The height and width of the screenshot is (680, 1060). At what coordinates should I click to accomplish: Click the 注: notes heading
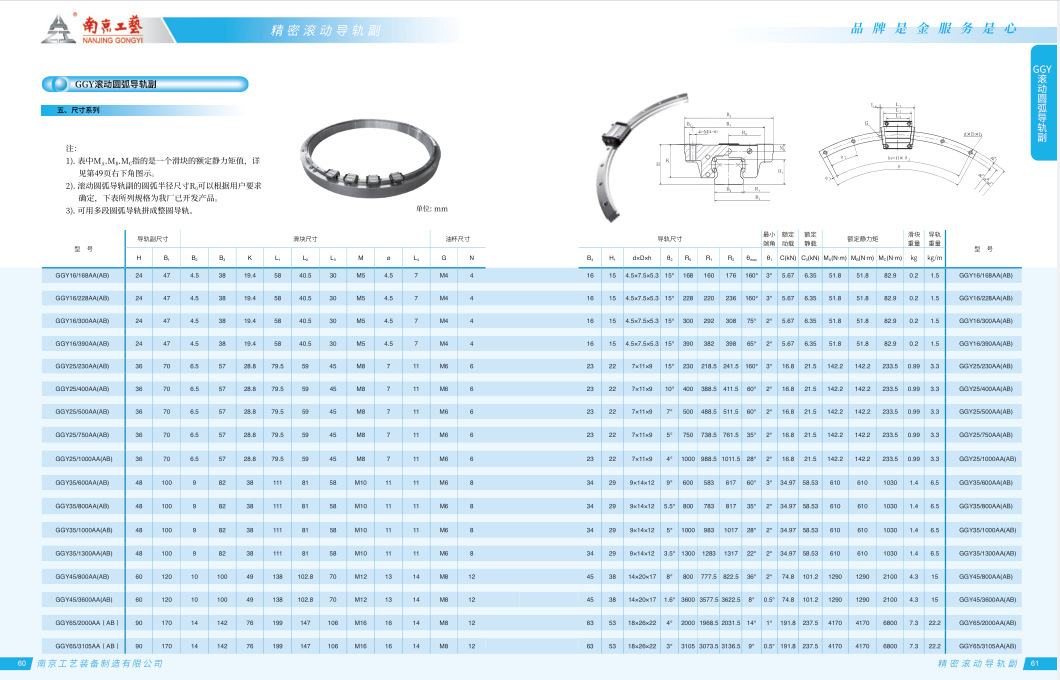click(x=71, y=148)
